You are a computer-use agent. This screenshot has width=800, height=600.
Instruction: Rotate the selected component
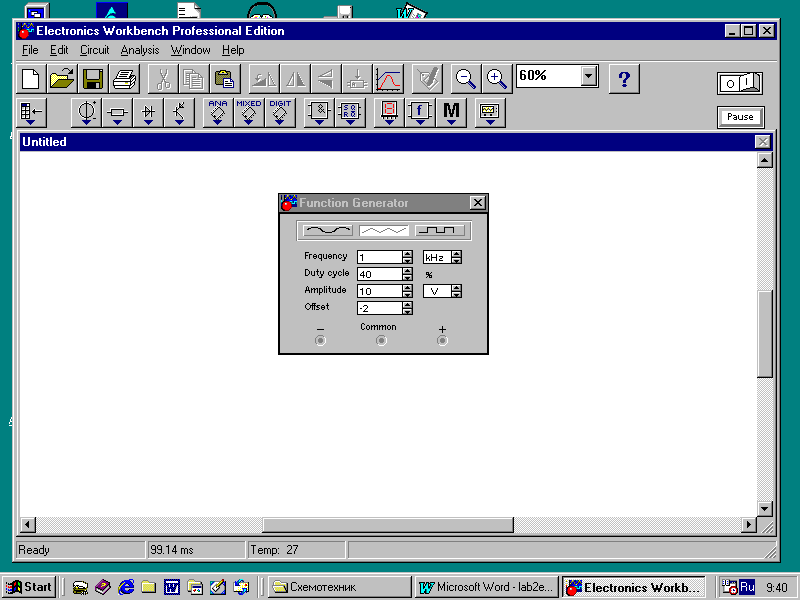(x=264, y=79)
